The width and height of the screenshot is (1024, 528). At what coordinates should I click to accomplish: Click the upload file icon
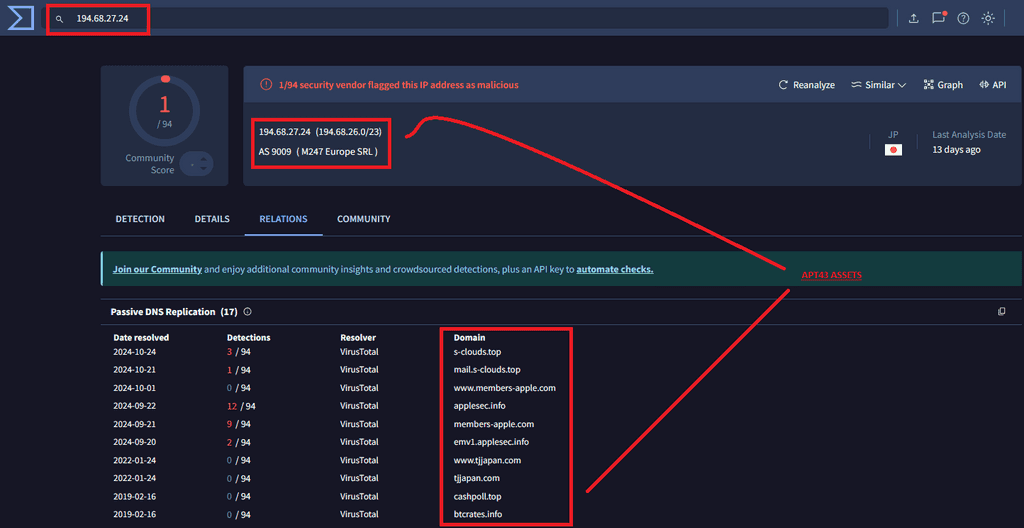913,18
